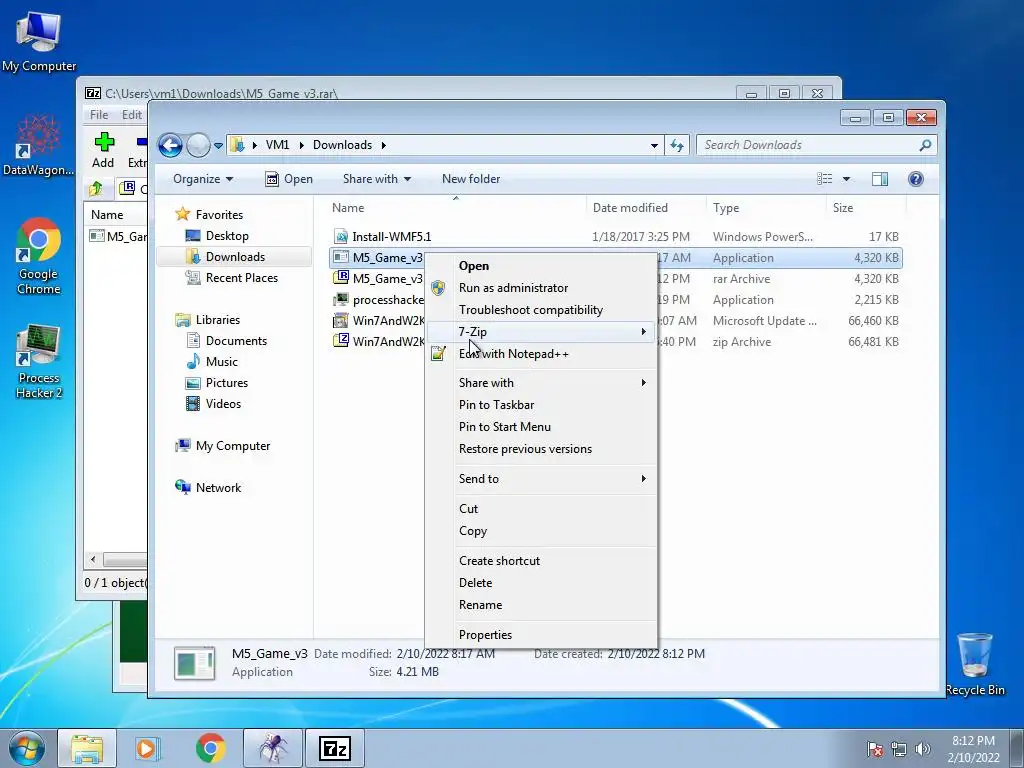This screenshot has width=1024, height=768.
Task: Click the search magnifier icon
Action: pyautogui.click(x=925, y=145)
